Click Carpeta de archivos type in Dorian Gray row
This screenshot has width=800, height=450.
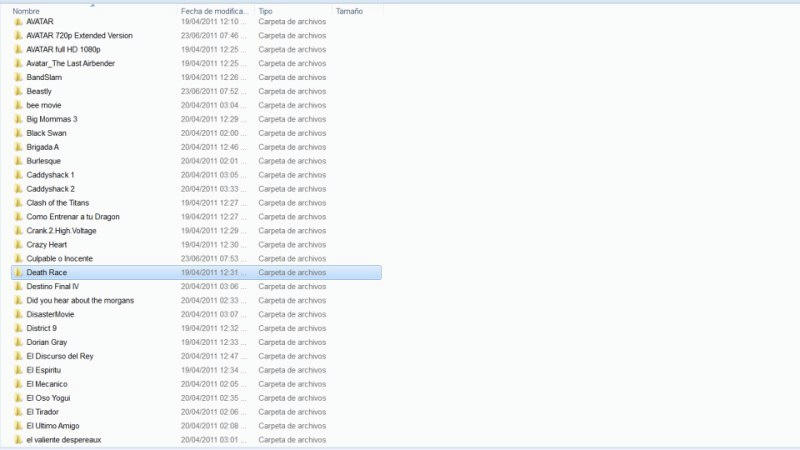pos(292,342)
